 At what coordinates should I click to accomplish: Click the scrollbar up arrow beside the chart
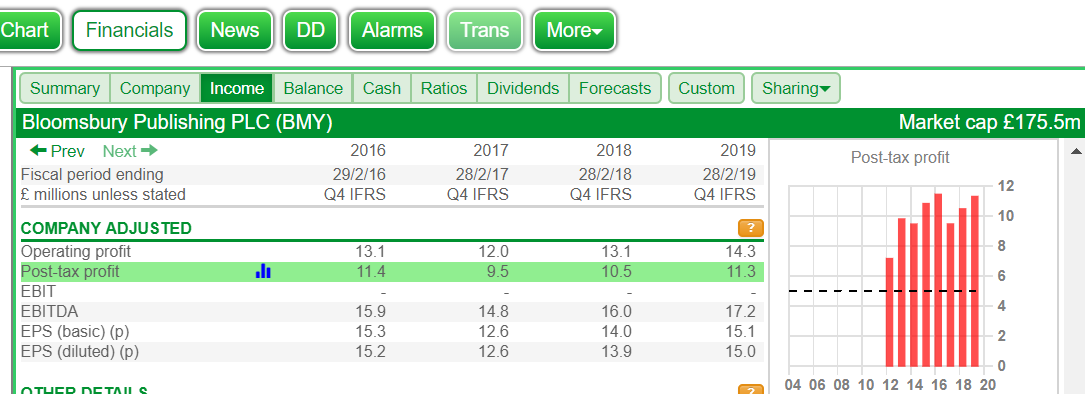click(x=1076, y=151)
